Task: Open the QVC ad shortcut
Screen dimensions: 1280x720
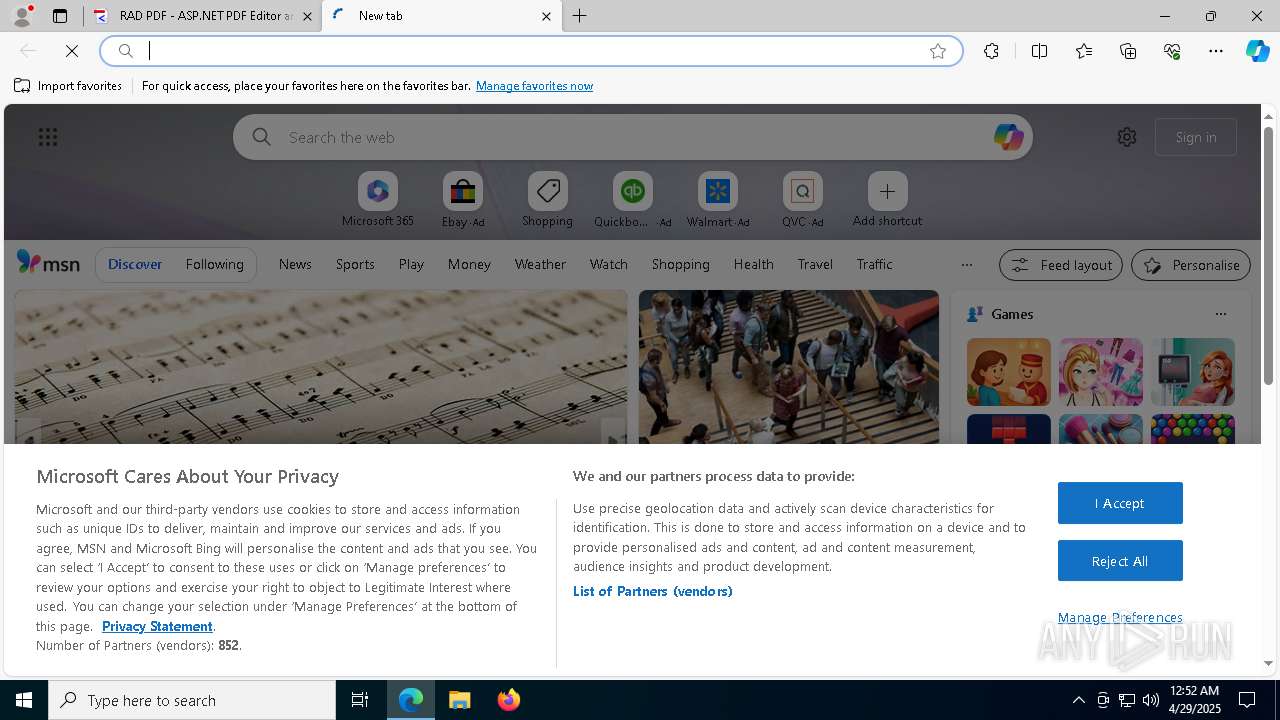Action: click(802, 200)
